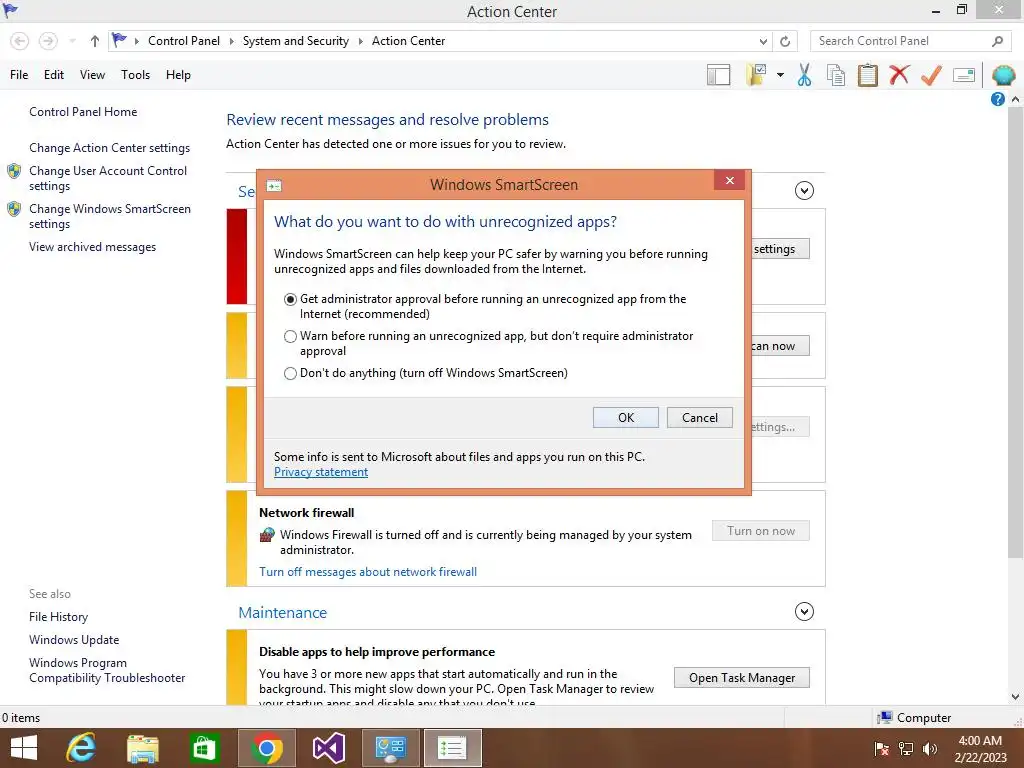This screenshot has width=1024, height=768.
Task: Collapse the Security section chevron
Action: [804, 191]
